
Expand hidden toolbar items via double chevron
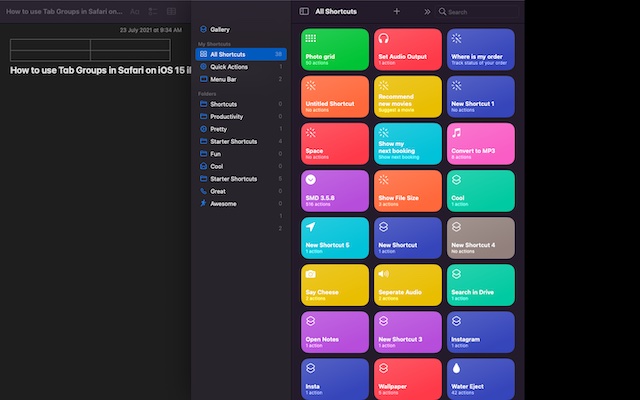427,11
